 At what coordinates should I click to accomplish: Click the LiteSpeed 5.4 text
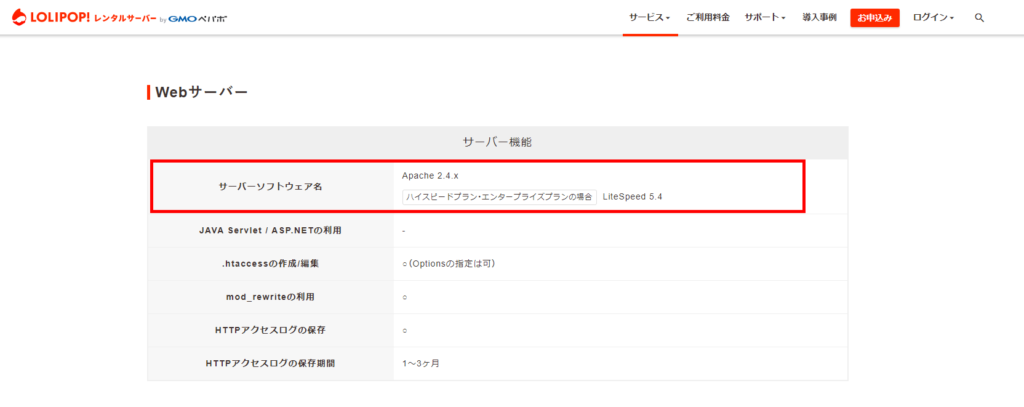click(632, 197)
